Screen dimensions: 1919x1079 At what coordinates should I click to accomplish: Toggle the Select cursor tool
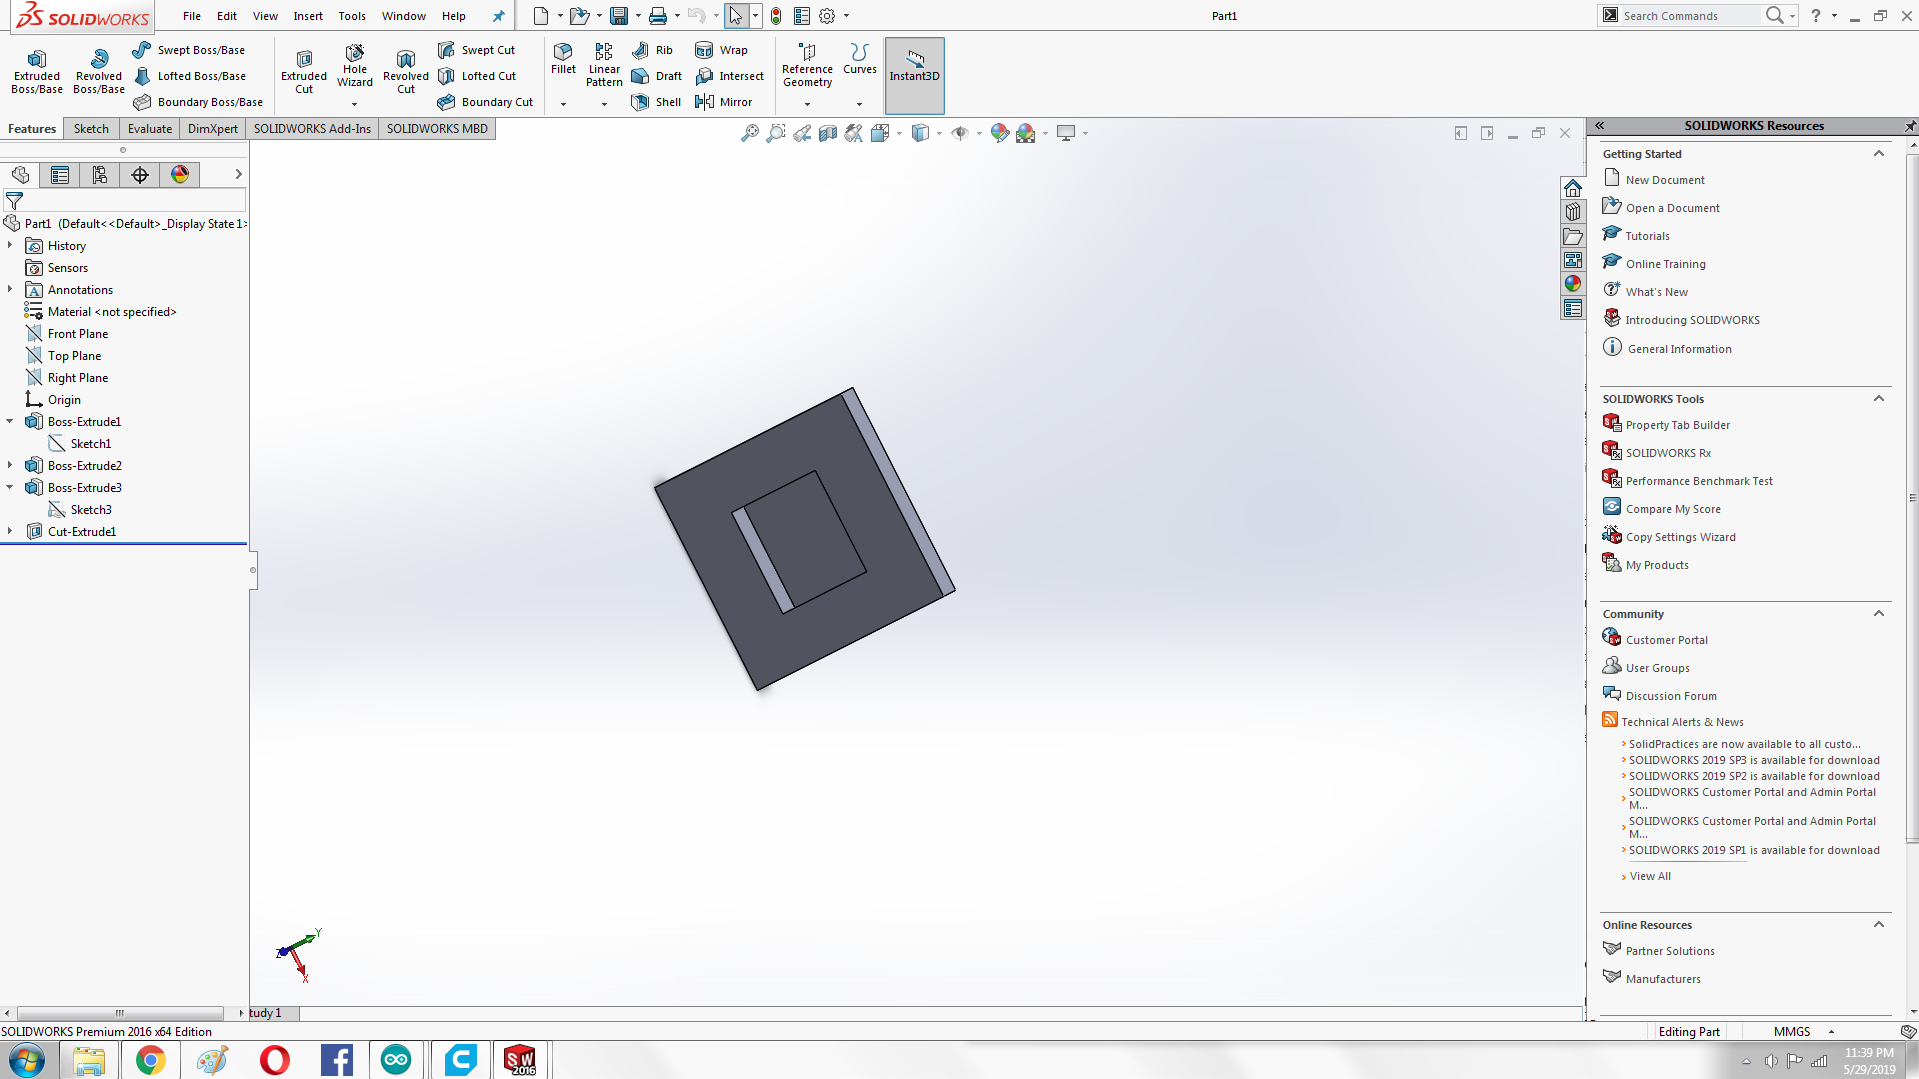[x=736, y=16]
